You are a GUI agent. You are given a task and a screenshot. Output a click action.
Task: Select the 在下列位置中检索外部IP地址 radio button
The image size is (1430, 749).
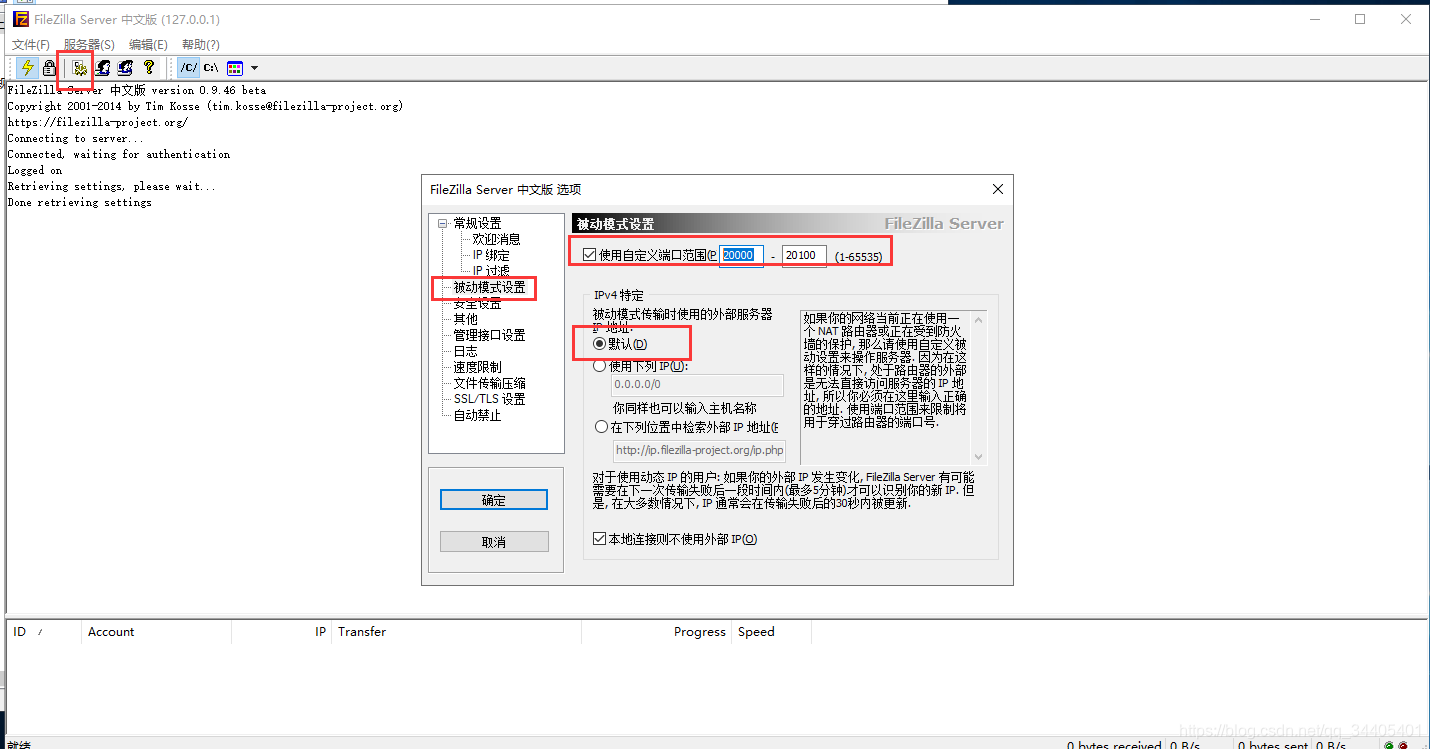[600, 427]
